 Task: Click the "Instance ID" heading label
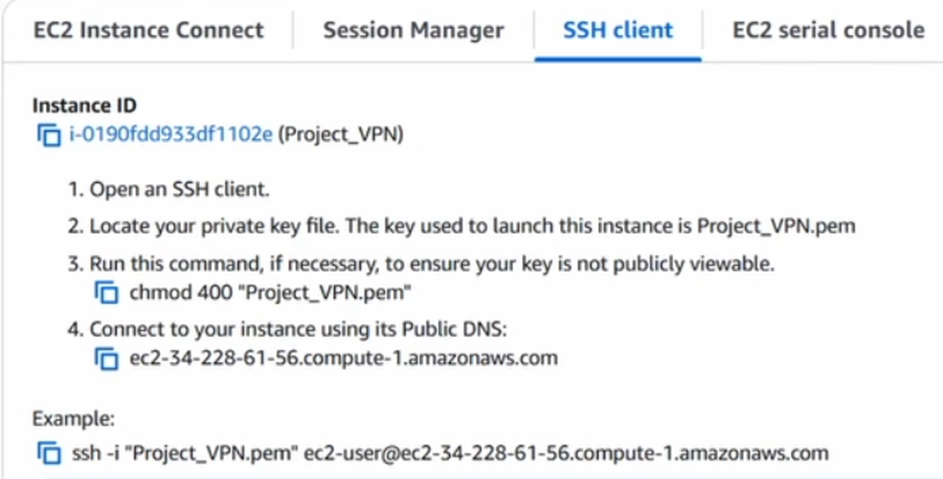[85, 106]
